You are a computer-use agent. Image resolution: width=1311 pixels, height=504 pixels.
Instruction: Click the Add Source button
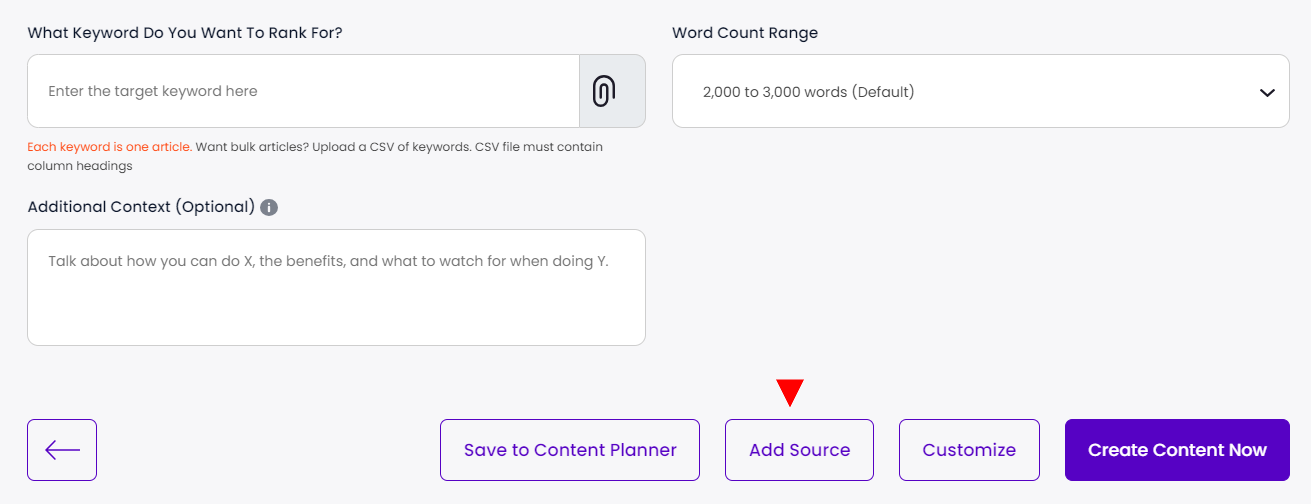[799, 450]
